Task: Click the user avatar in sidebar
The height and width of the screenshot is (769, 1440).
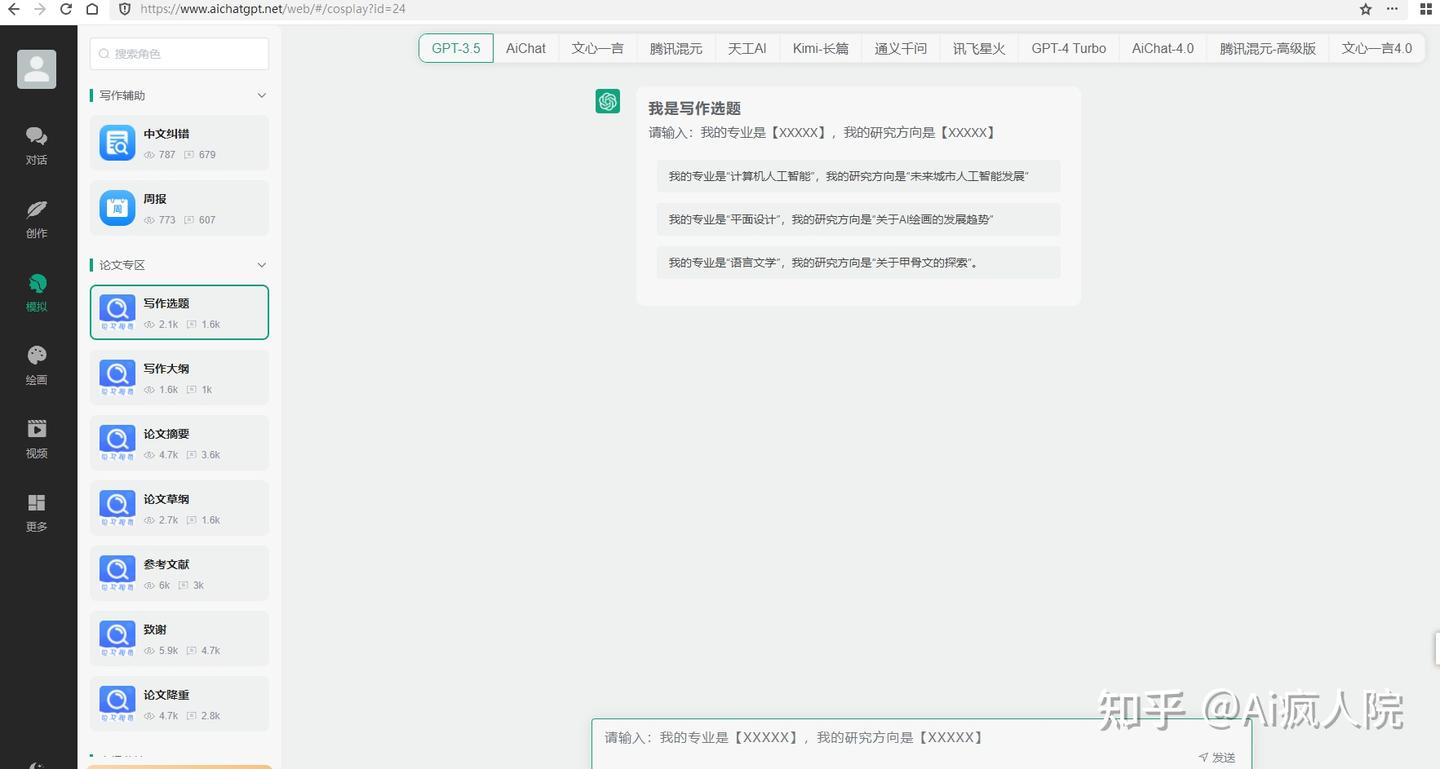Action: 37,69
